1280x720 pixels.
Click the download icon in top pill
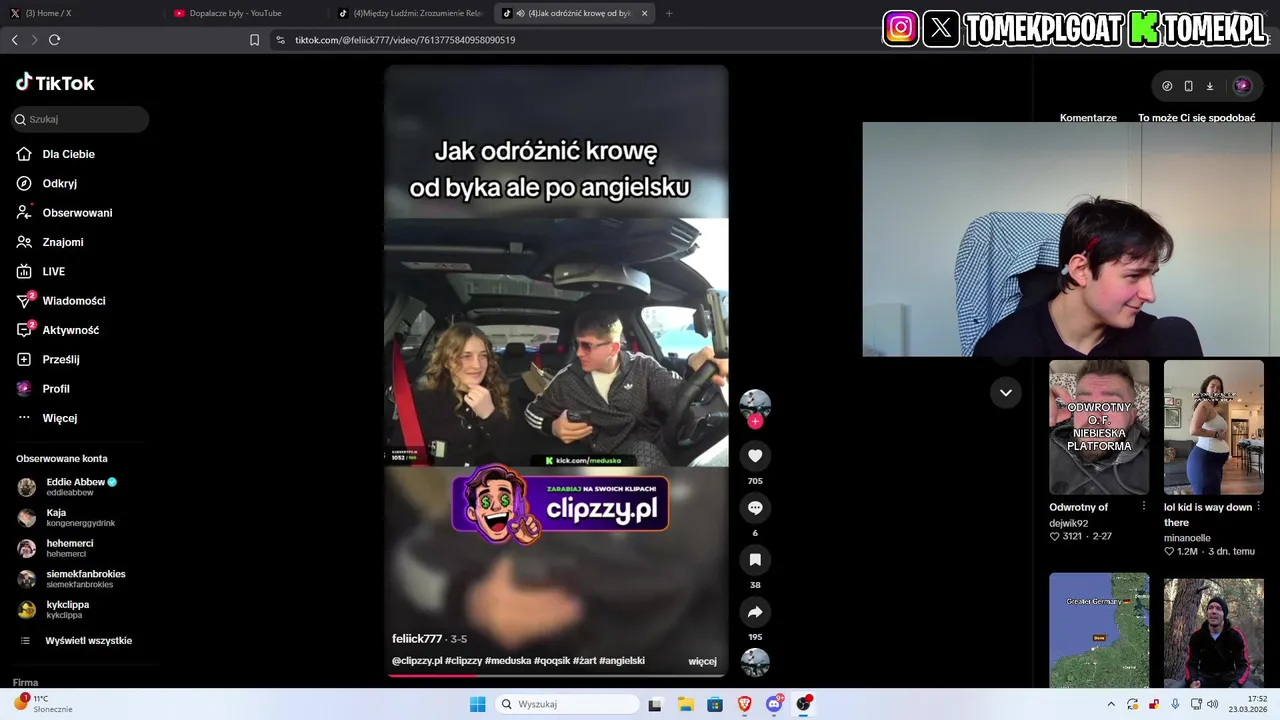click(x=1209, y=86)
